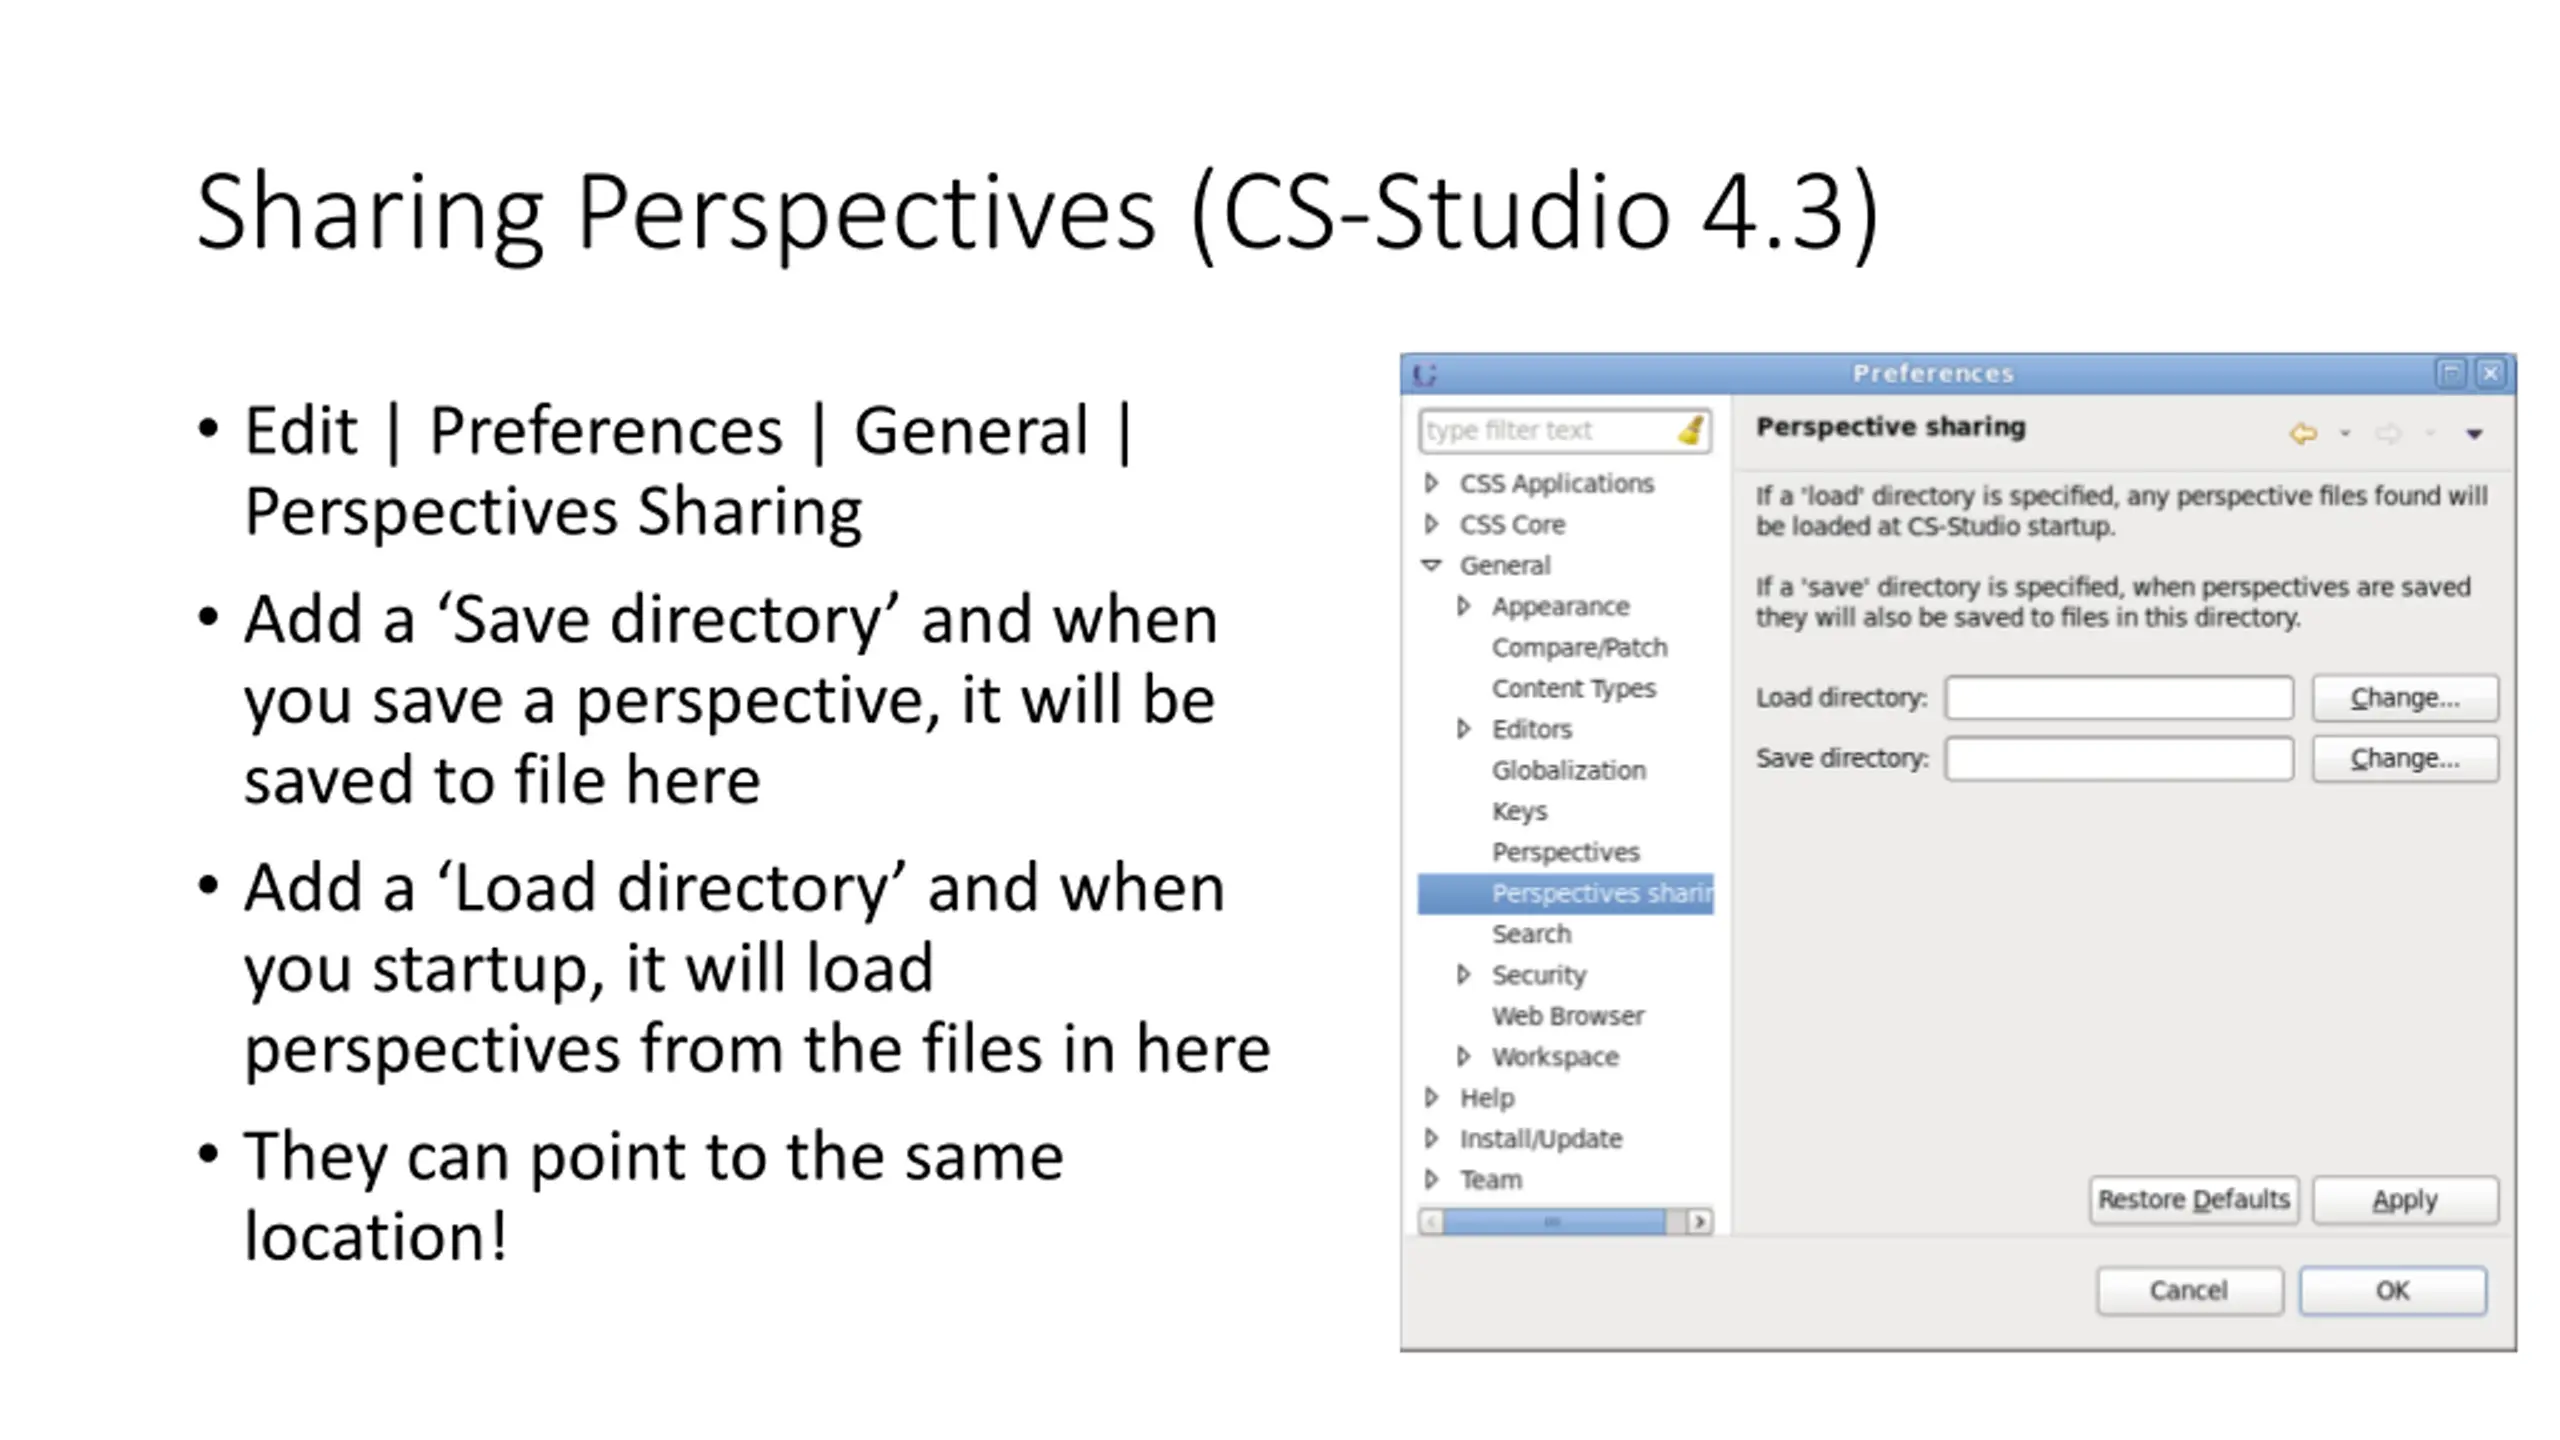Click the Save directory text field

pyautogui.click(x=2119, y=759)
